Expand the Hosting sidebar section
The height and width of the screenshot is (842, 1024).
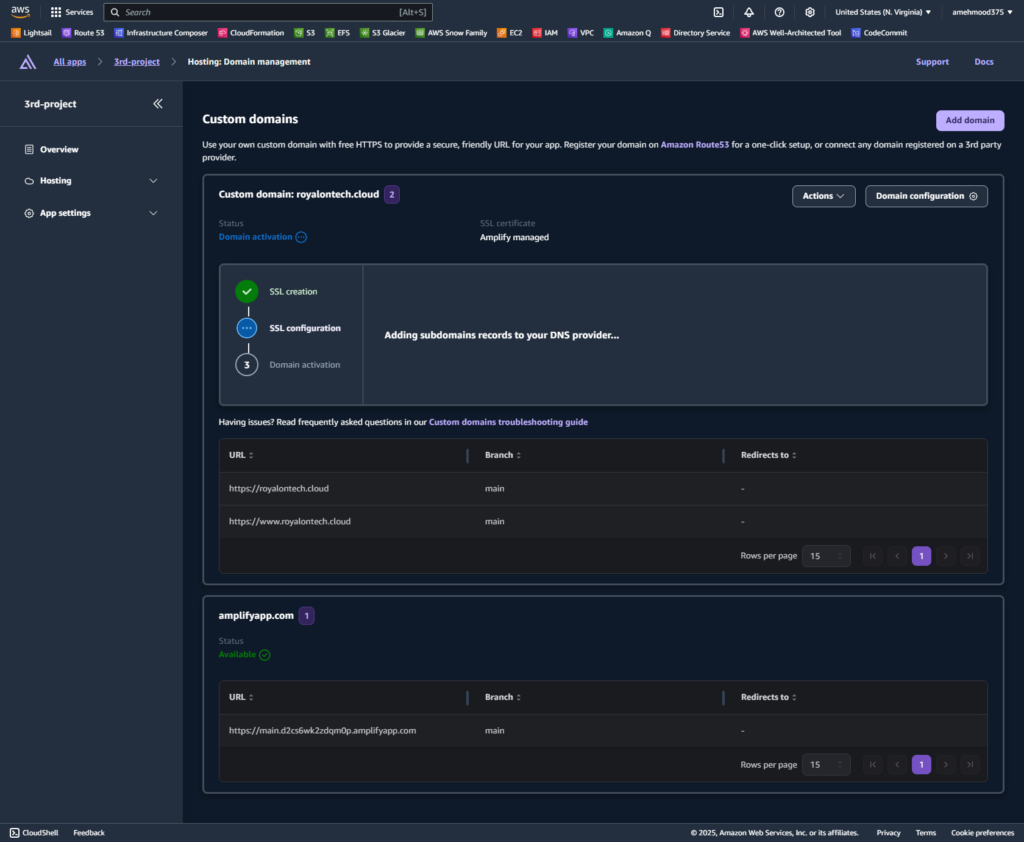91,181
